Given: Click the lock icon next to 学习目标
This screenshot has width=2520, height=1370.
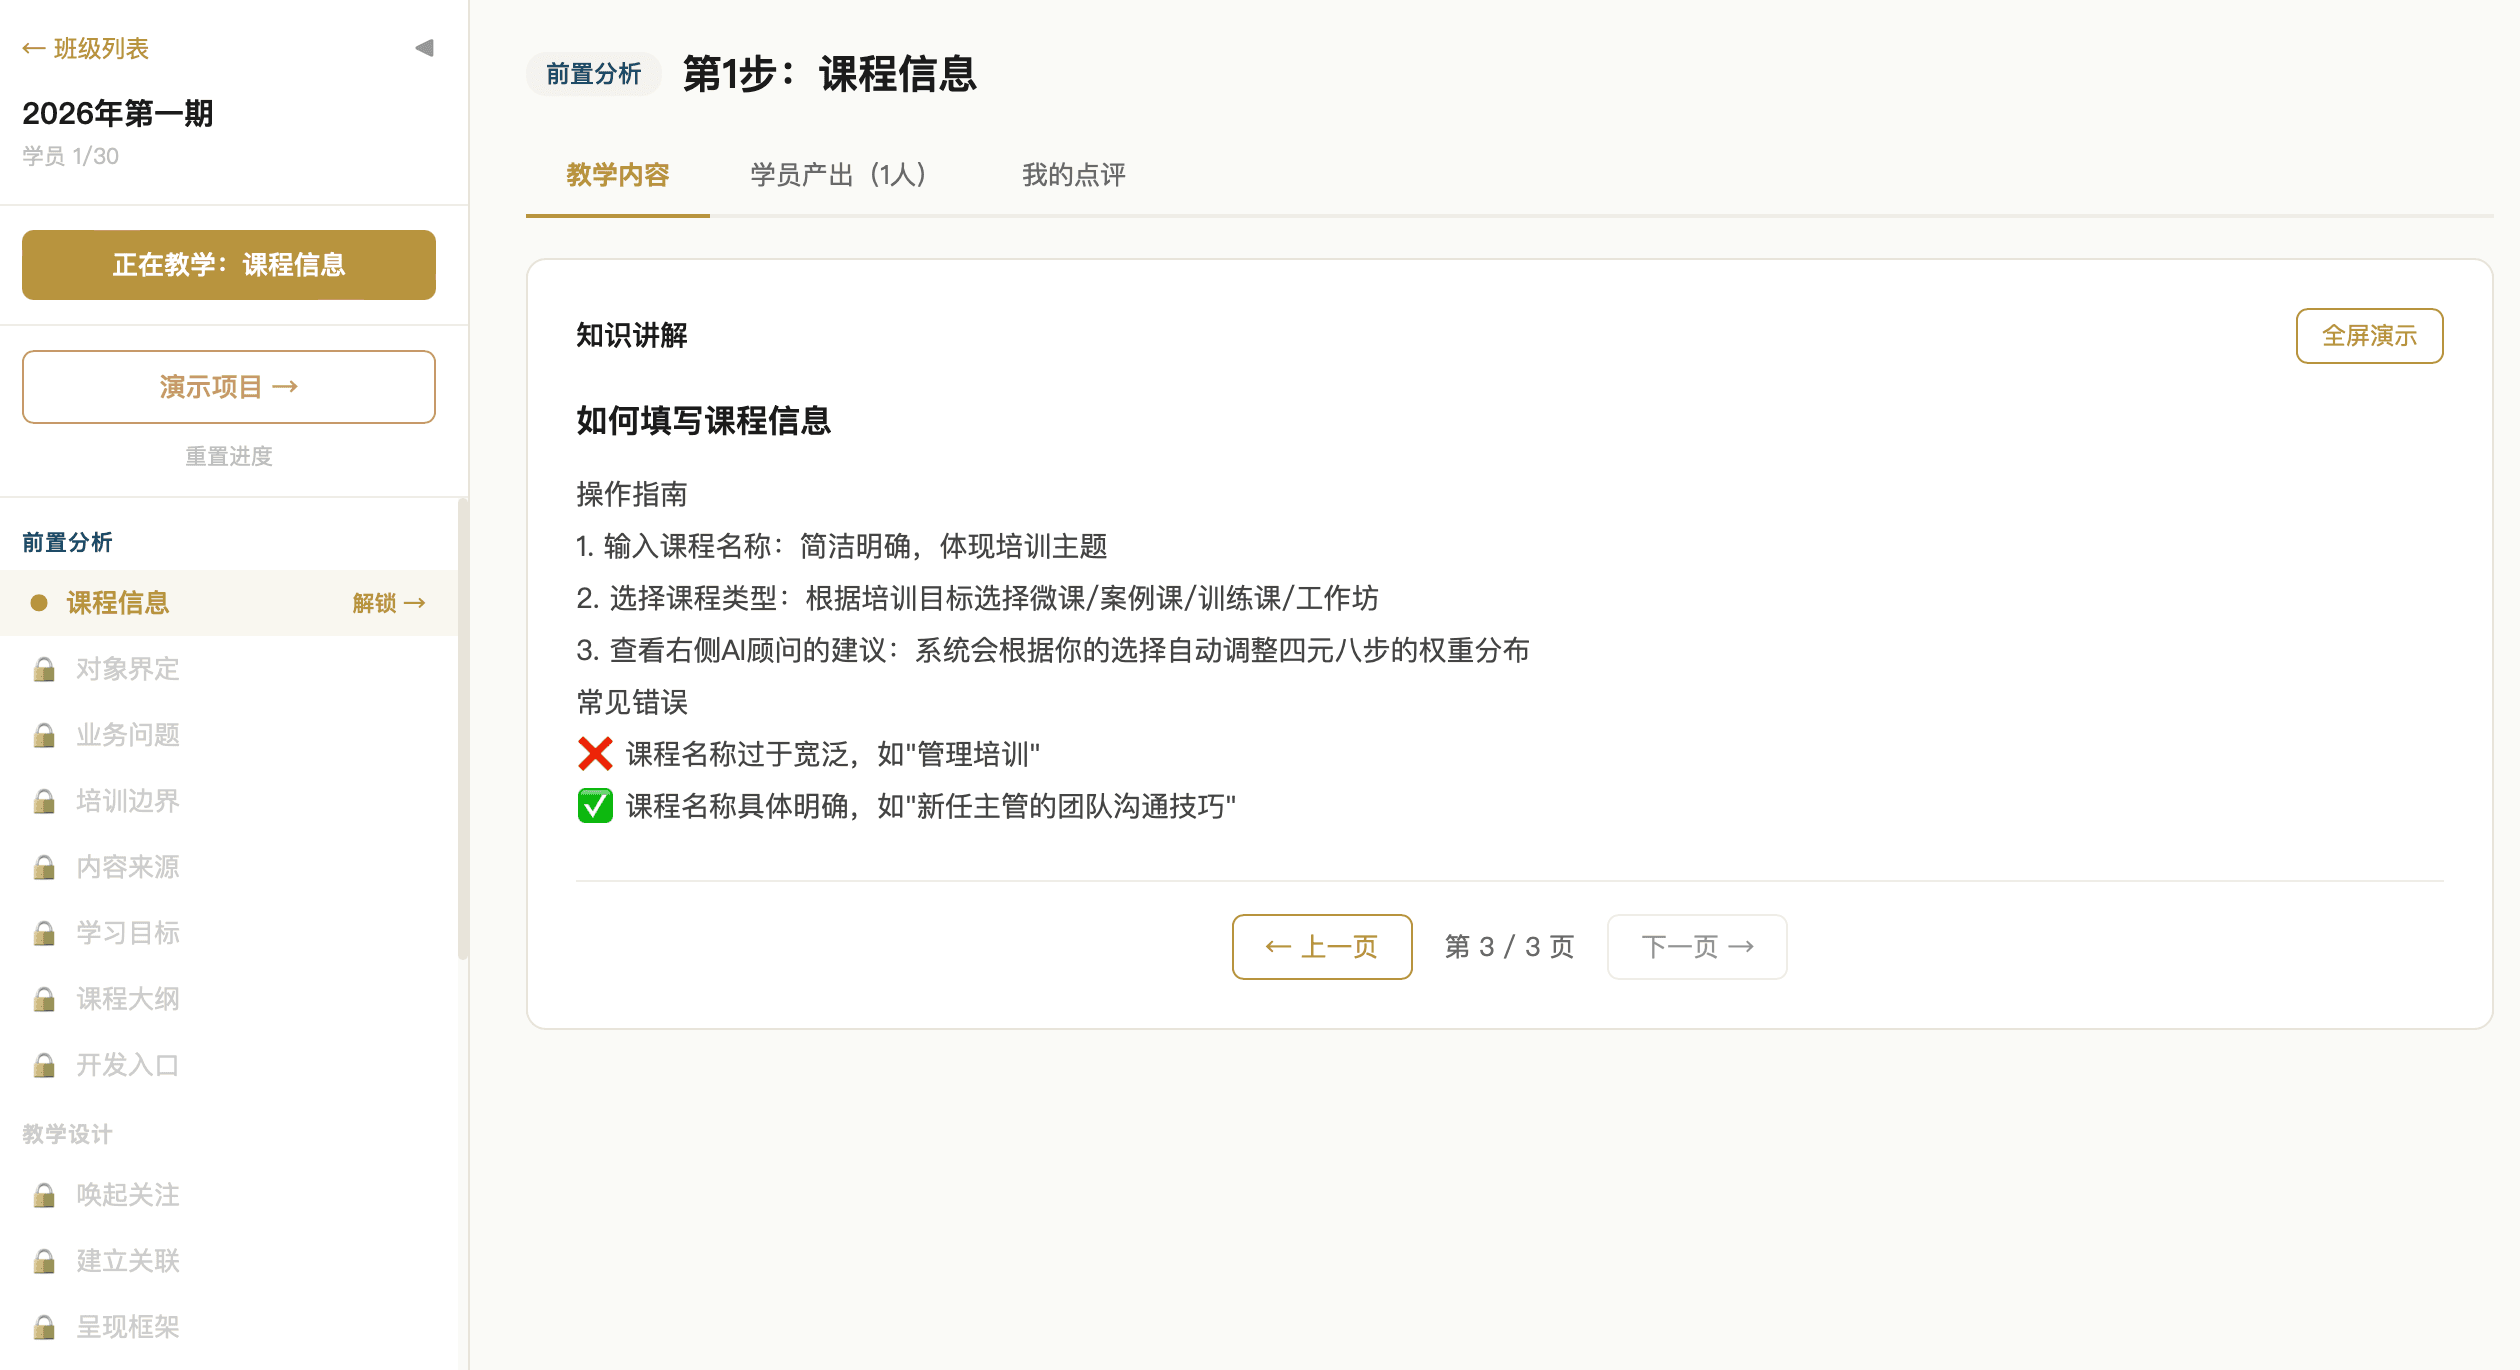Looking at the screenshot, I should (x=45, y=933).
